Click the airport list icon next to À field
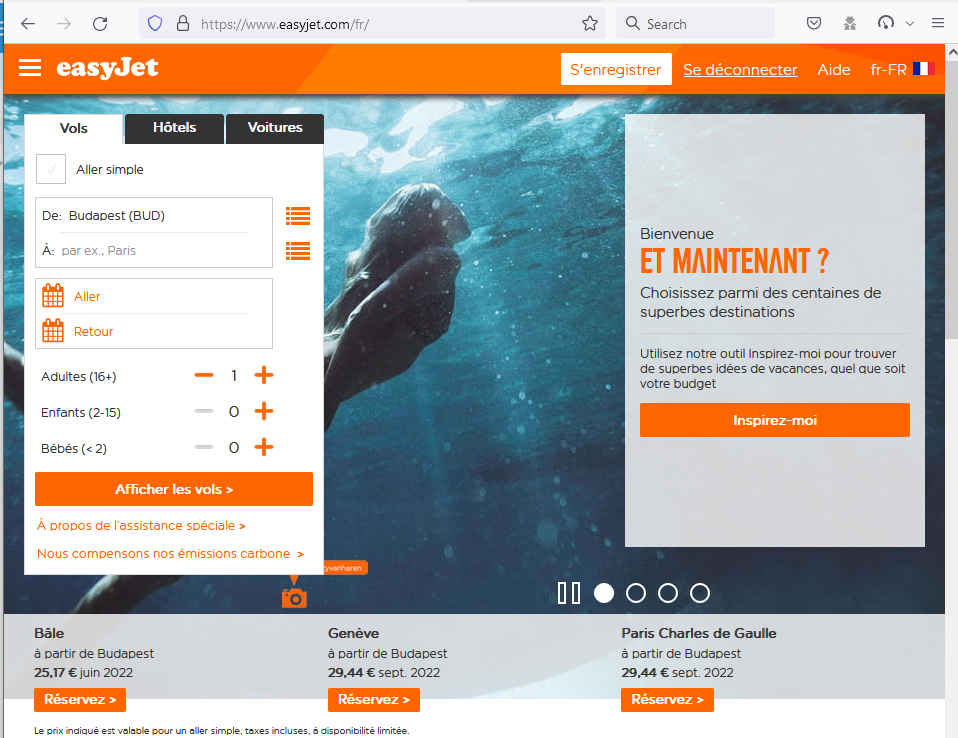Image resolution: width=958 pixels, height=738 pixels. (297, 251)
